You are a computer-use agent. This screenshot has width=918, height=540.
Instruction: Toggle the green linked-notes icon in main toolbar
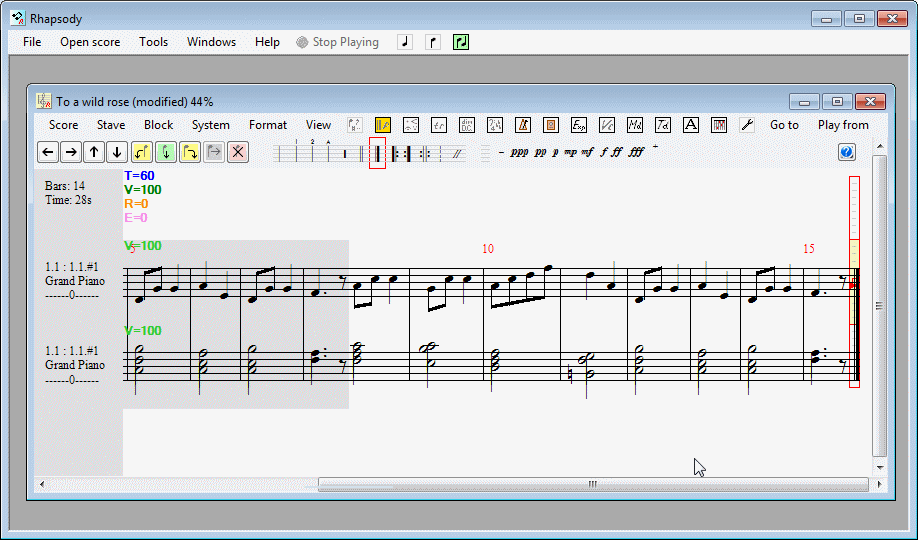(461, 42)
